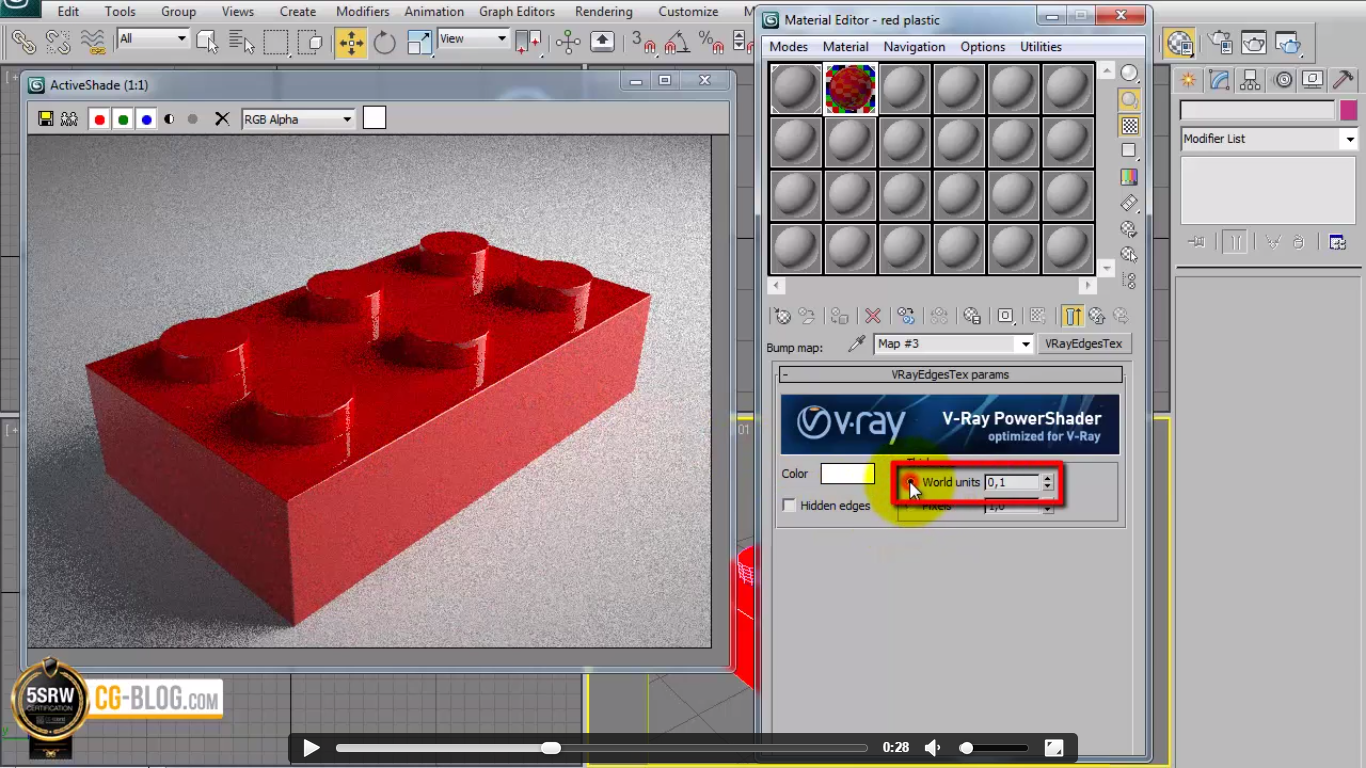Enable the Hidden edges checkbox

(789, 506)
